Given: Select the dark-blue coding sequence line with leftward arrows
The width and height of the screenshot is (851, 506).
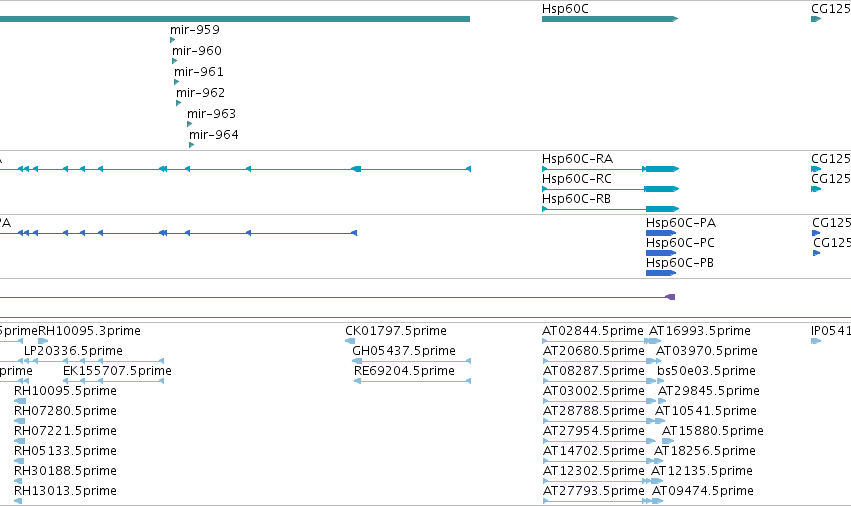Looking at the screenshot, I should point(178,233).
